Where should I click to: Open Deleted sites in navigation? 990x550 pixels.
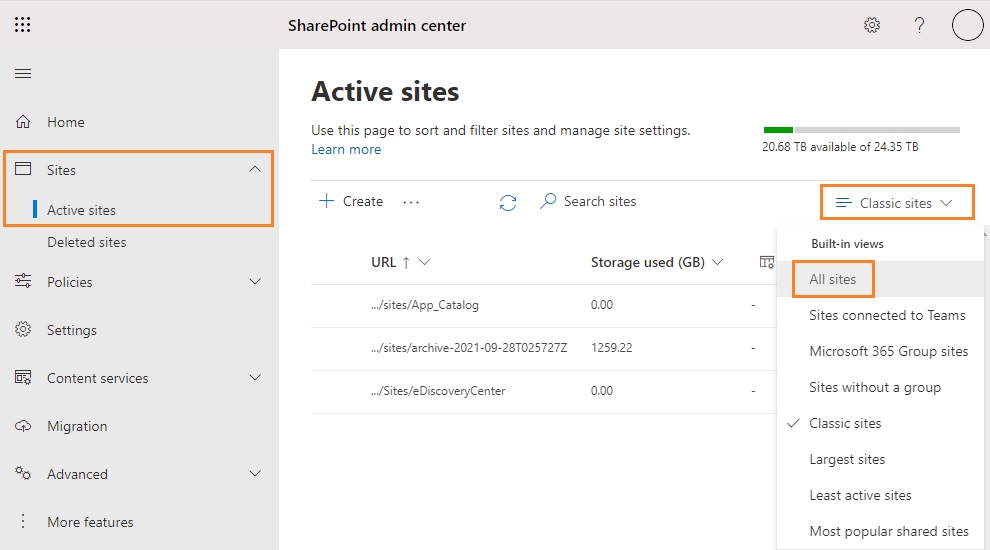point(86,242)
